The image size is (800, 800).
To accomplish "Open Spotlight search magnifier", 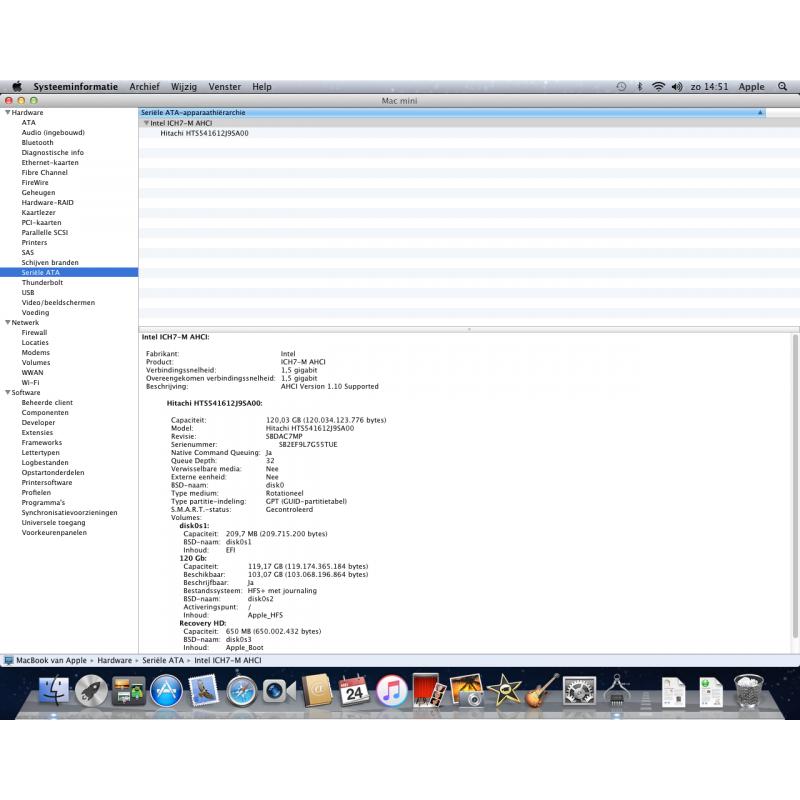I will coord(783,87).
